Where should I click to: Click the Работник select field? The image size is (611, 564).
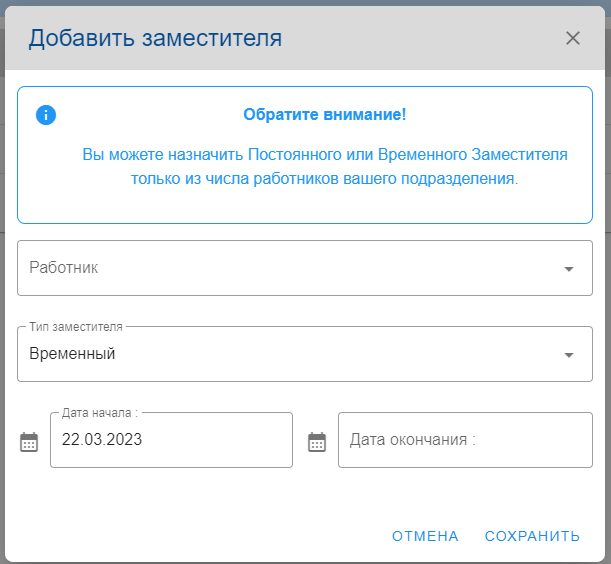click(x=290, y=268)
